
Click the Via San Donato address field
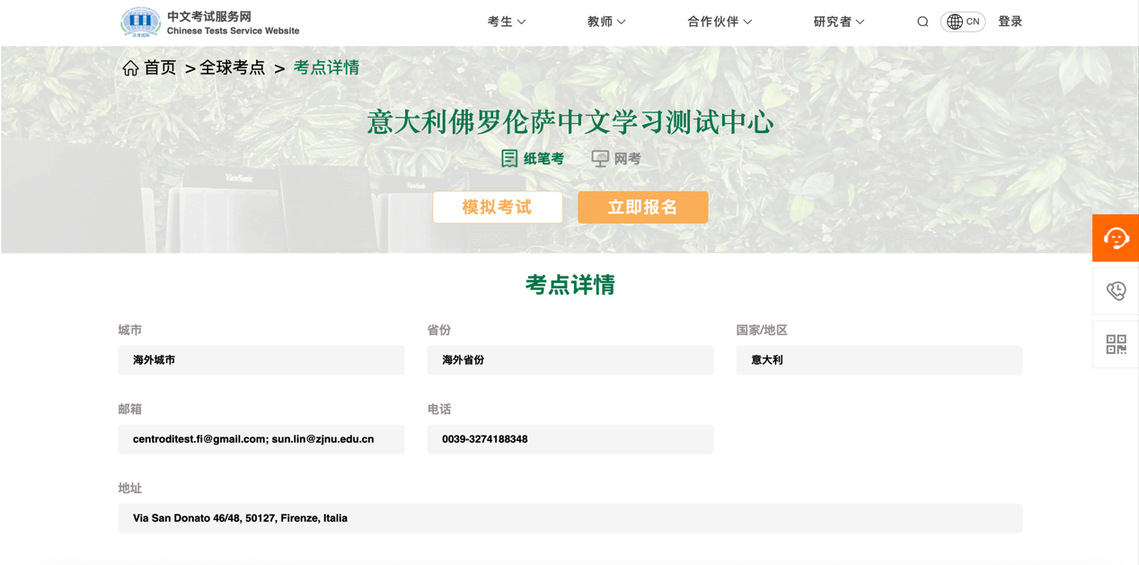coord(570,518)
